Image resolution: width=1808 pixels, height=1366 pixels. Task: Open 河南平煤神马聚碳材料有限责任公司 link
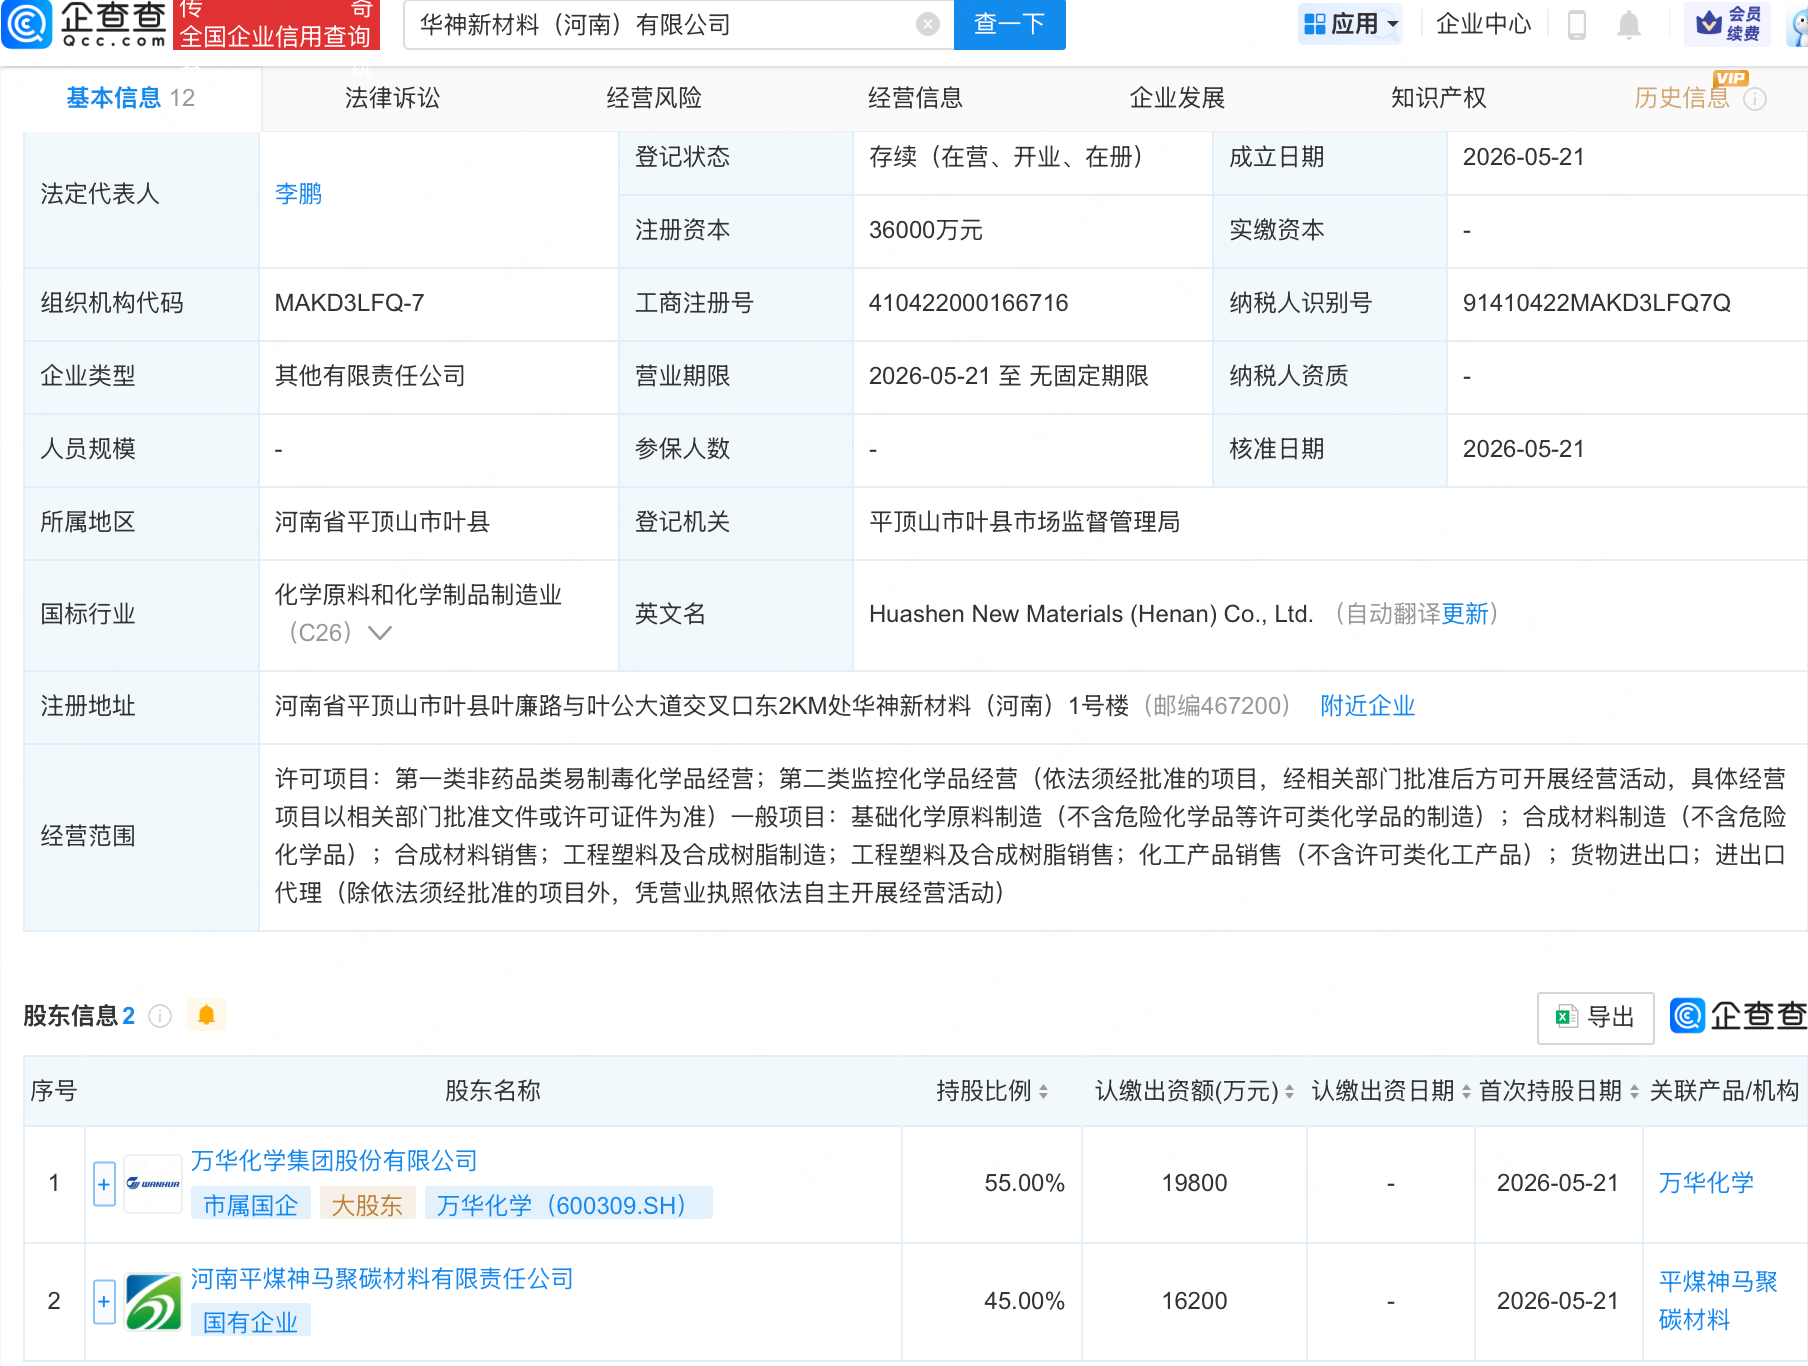(x=382, y=1279)
